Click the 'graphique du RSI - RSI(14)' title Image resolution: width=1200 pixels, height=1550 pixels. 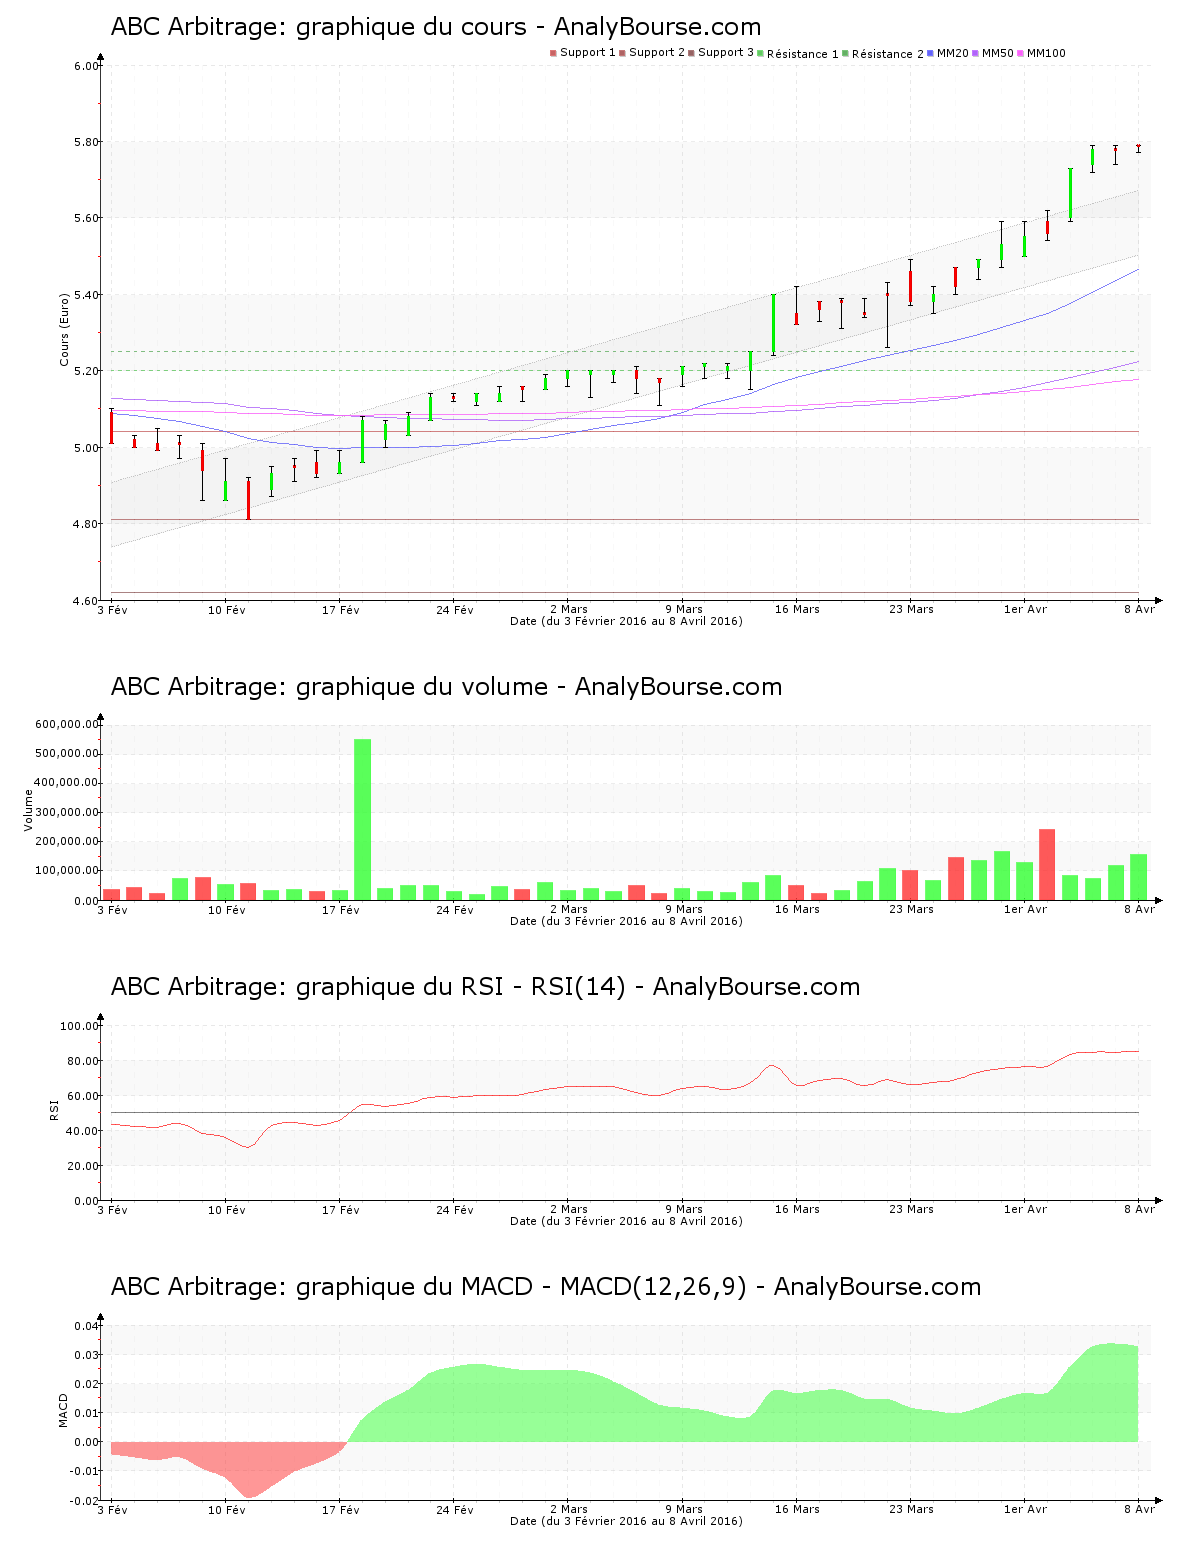pos(485,987)
